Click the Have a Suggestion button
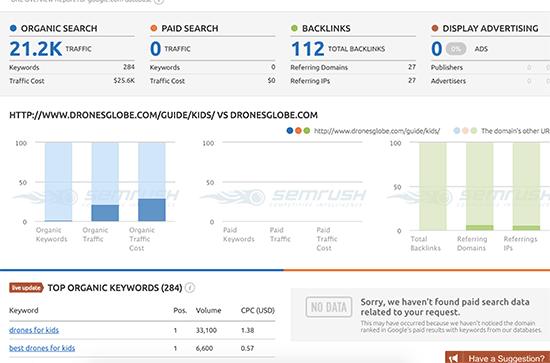 (x=498, y=357)
